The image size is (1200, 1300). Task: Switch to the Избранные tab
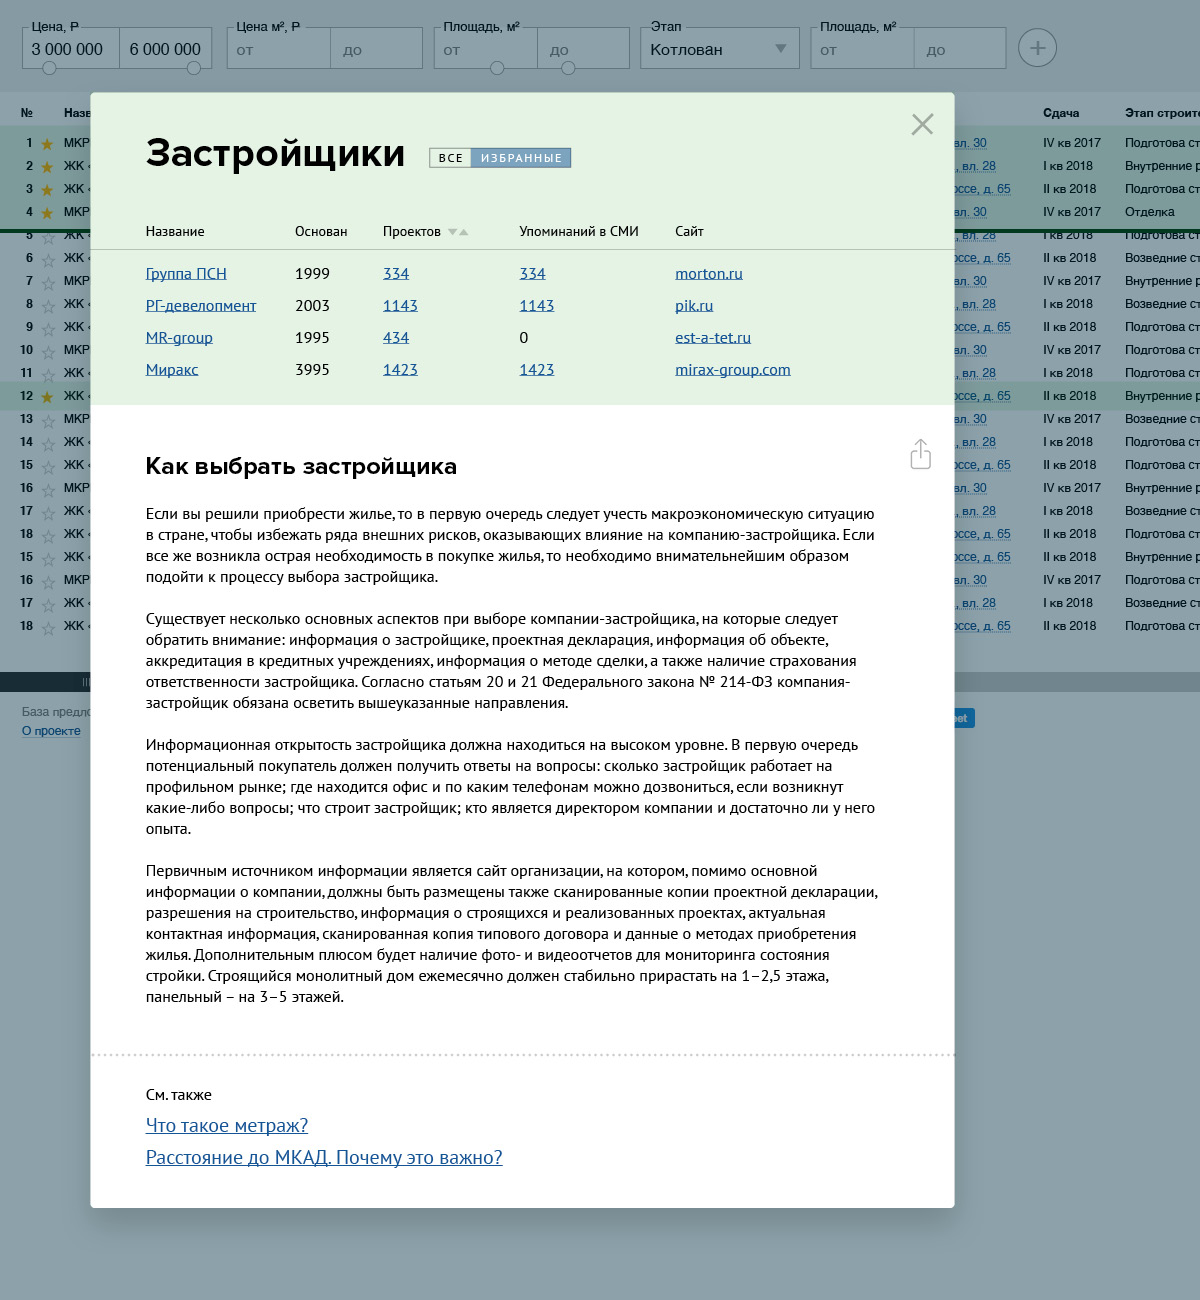click(521, 158)
